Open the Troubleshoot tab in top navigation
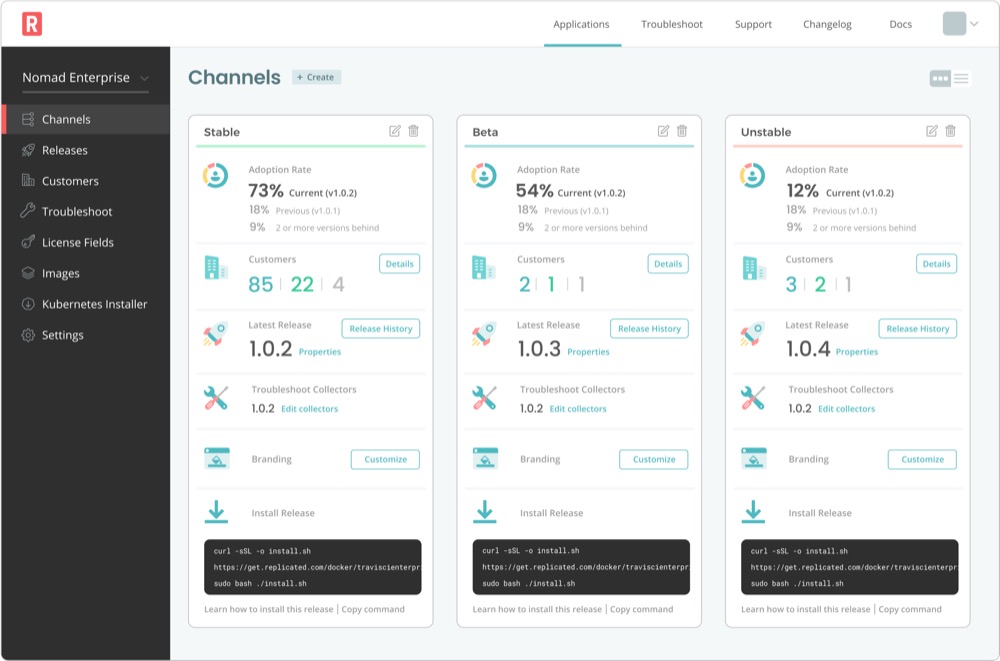The width and height of the screenshot is (1000, 661). click(x=672, y=24)
